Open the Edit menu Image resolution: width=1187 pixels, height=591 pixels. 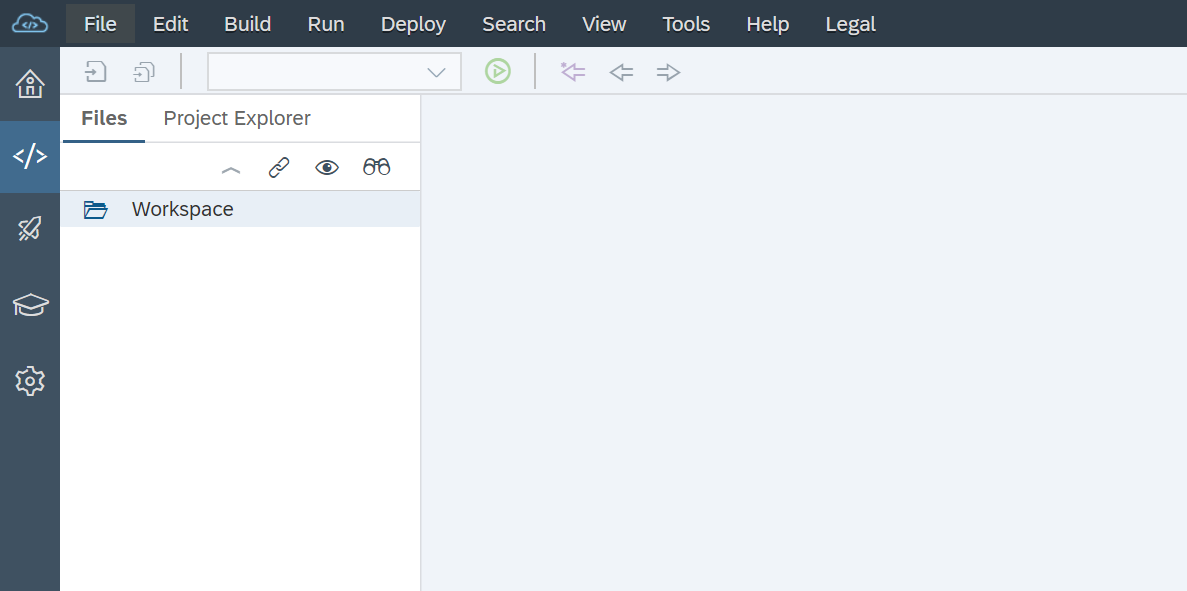click(170, 24)
